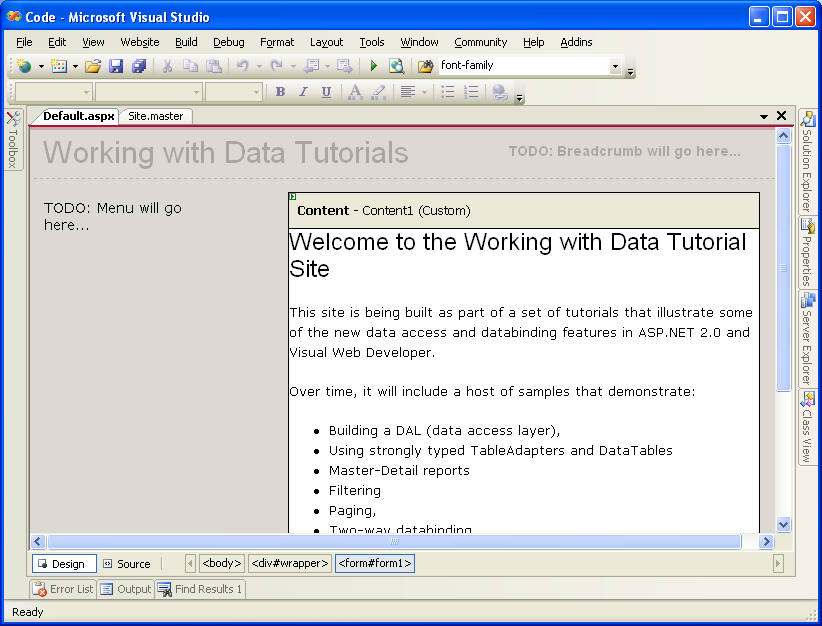Click the Start Debugging green arrow
The image size is (822, 626).
[x=373, y=66]
